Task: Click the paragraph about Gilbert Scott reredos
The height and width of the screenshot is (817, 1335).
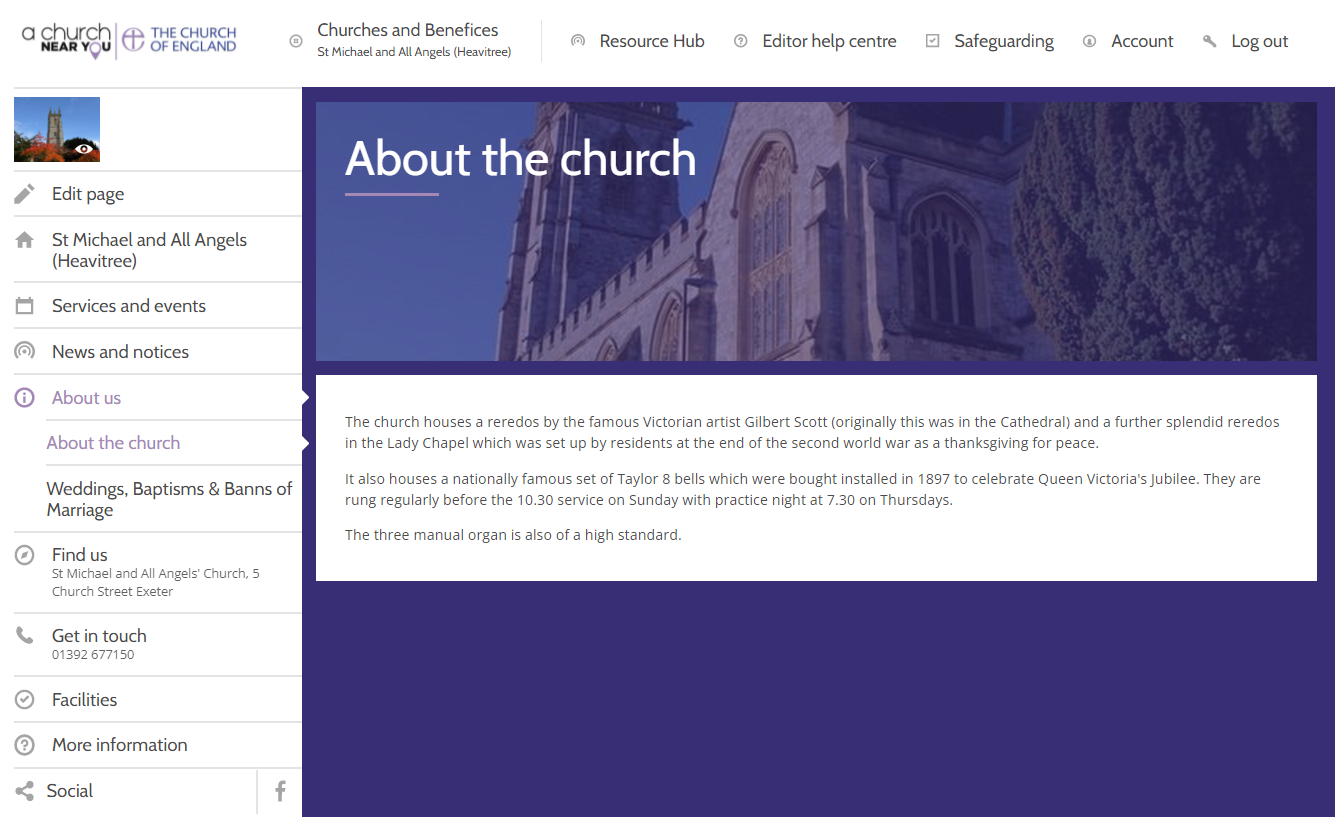Action: pyautogui.click(x=812, y=432)
